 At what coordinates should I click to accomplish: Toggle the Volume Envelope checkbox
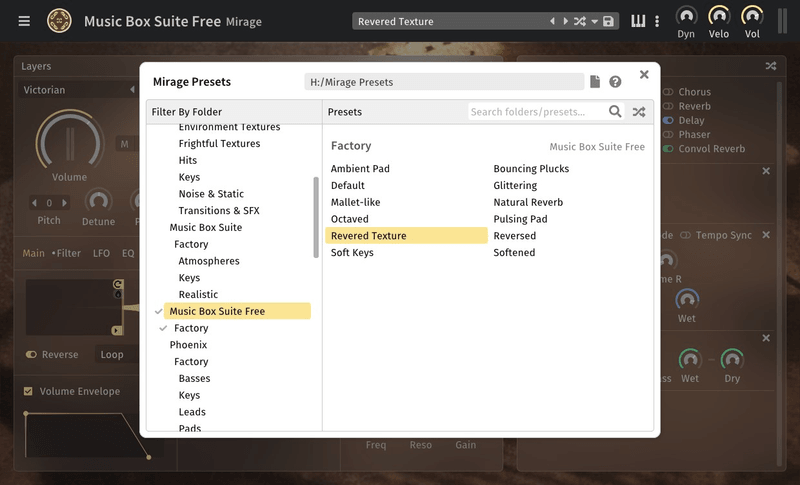pos(28,391)
